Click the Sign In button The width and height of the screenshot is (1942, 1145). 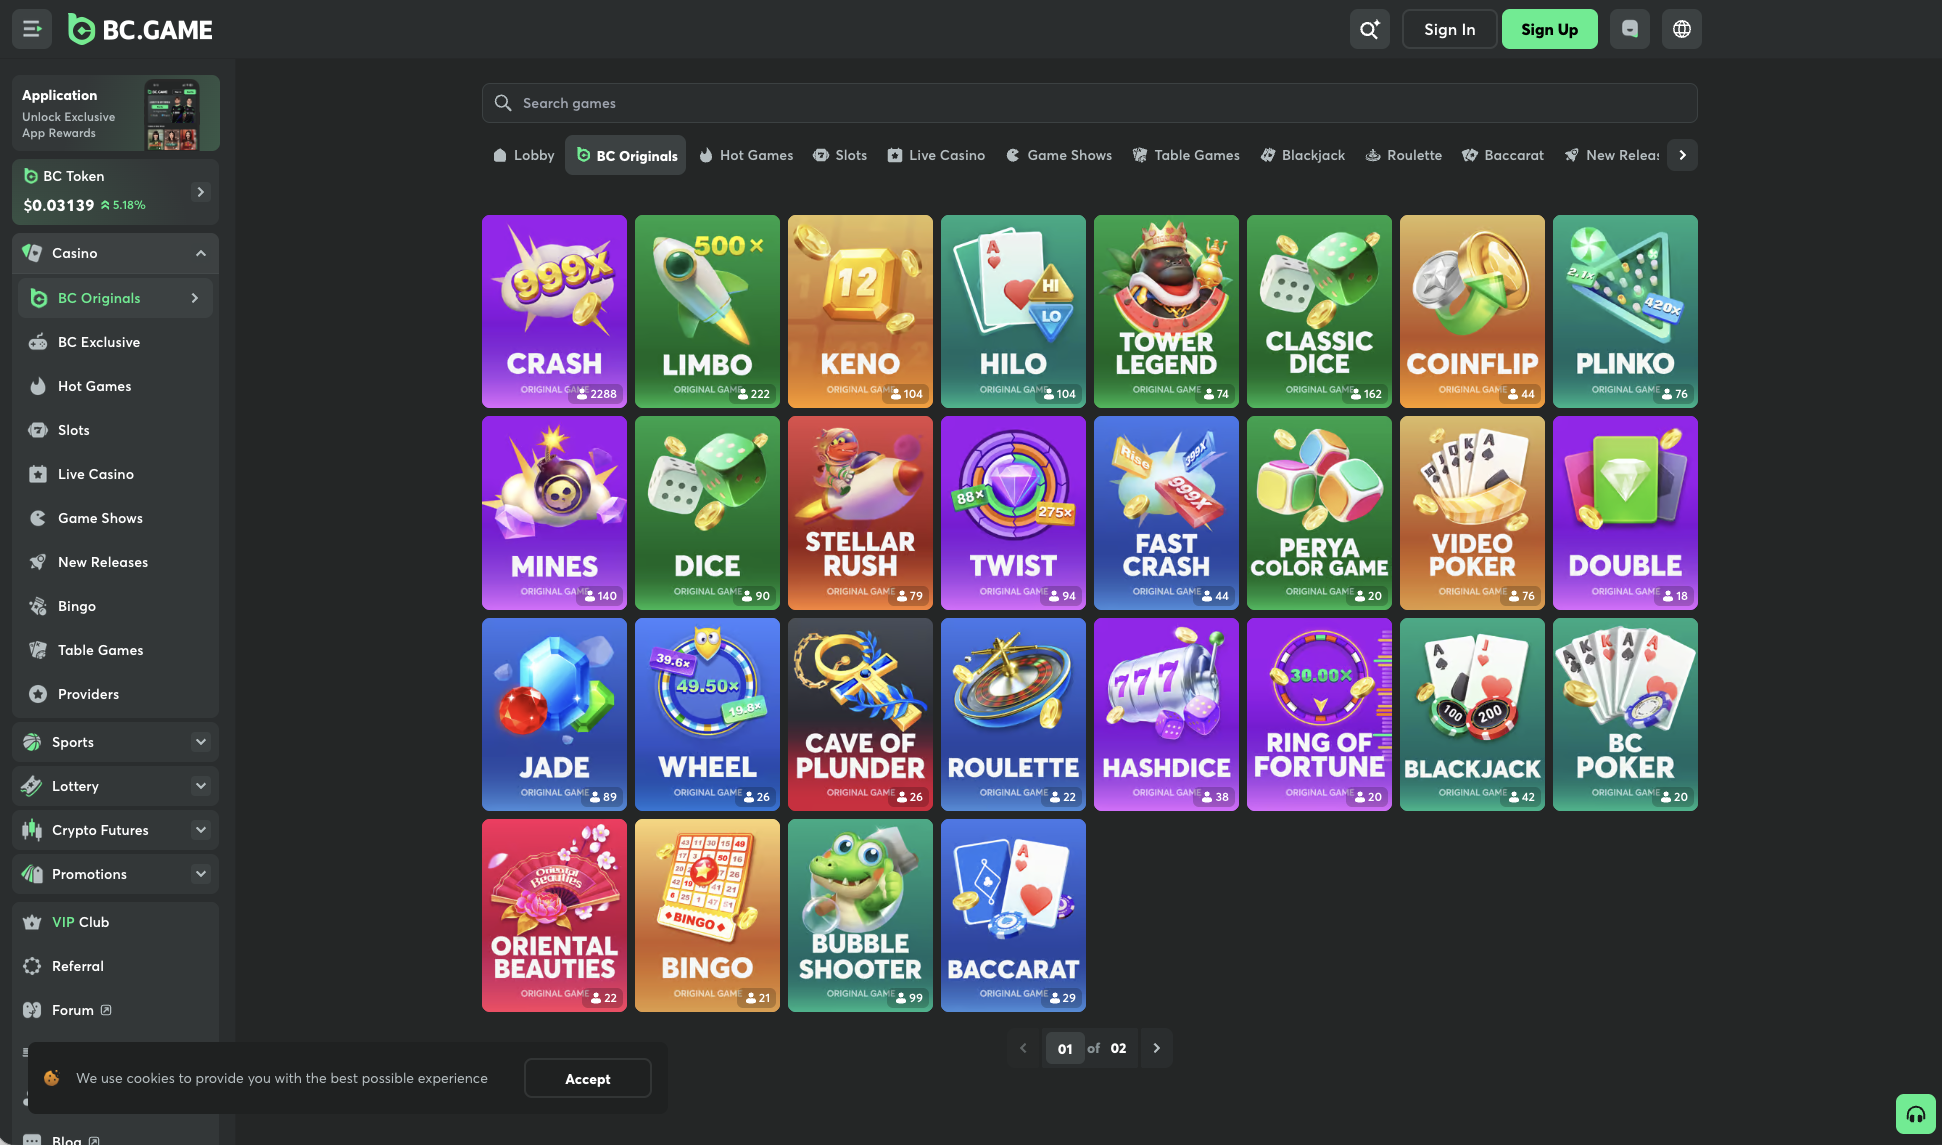[1449, 29]
